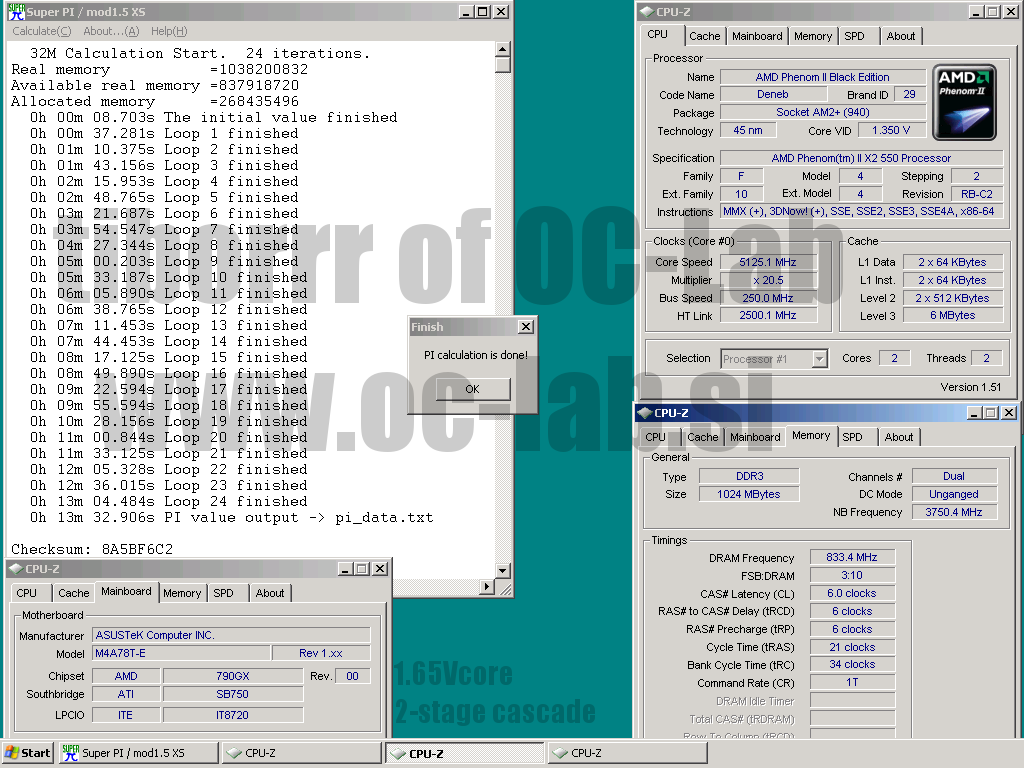Screen dimensions: 1024x768
Task: Click the Core Speed value 5125.1 MHz
Action: [768, 262]
